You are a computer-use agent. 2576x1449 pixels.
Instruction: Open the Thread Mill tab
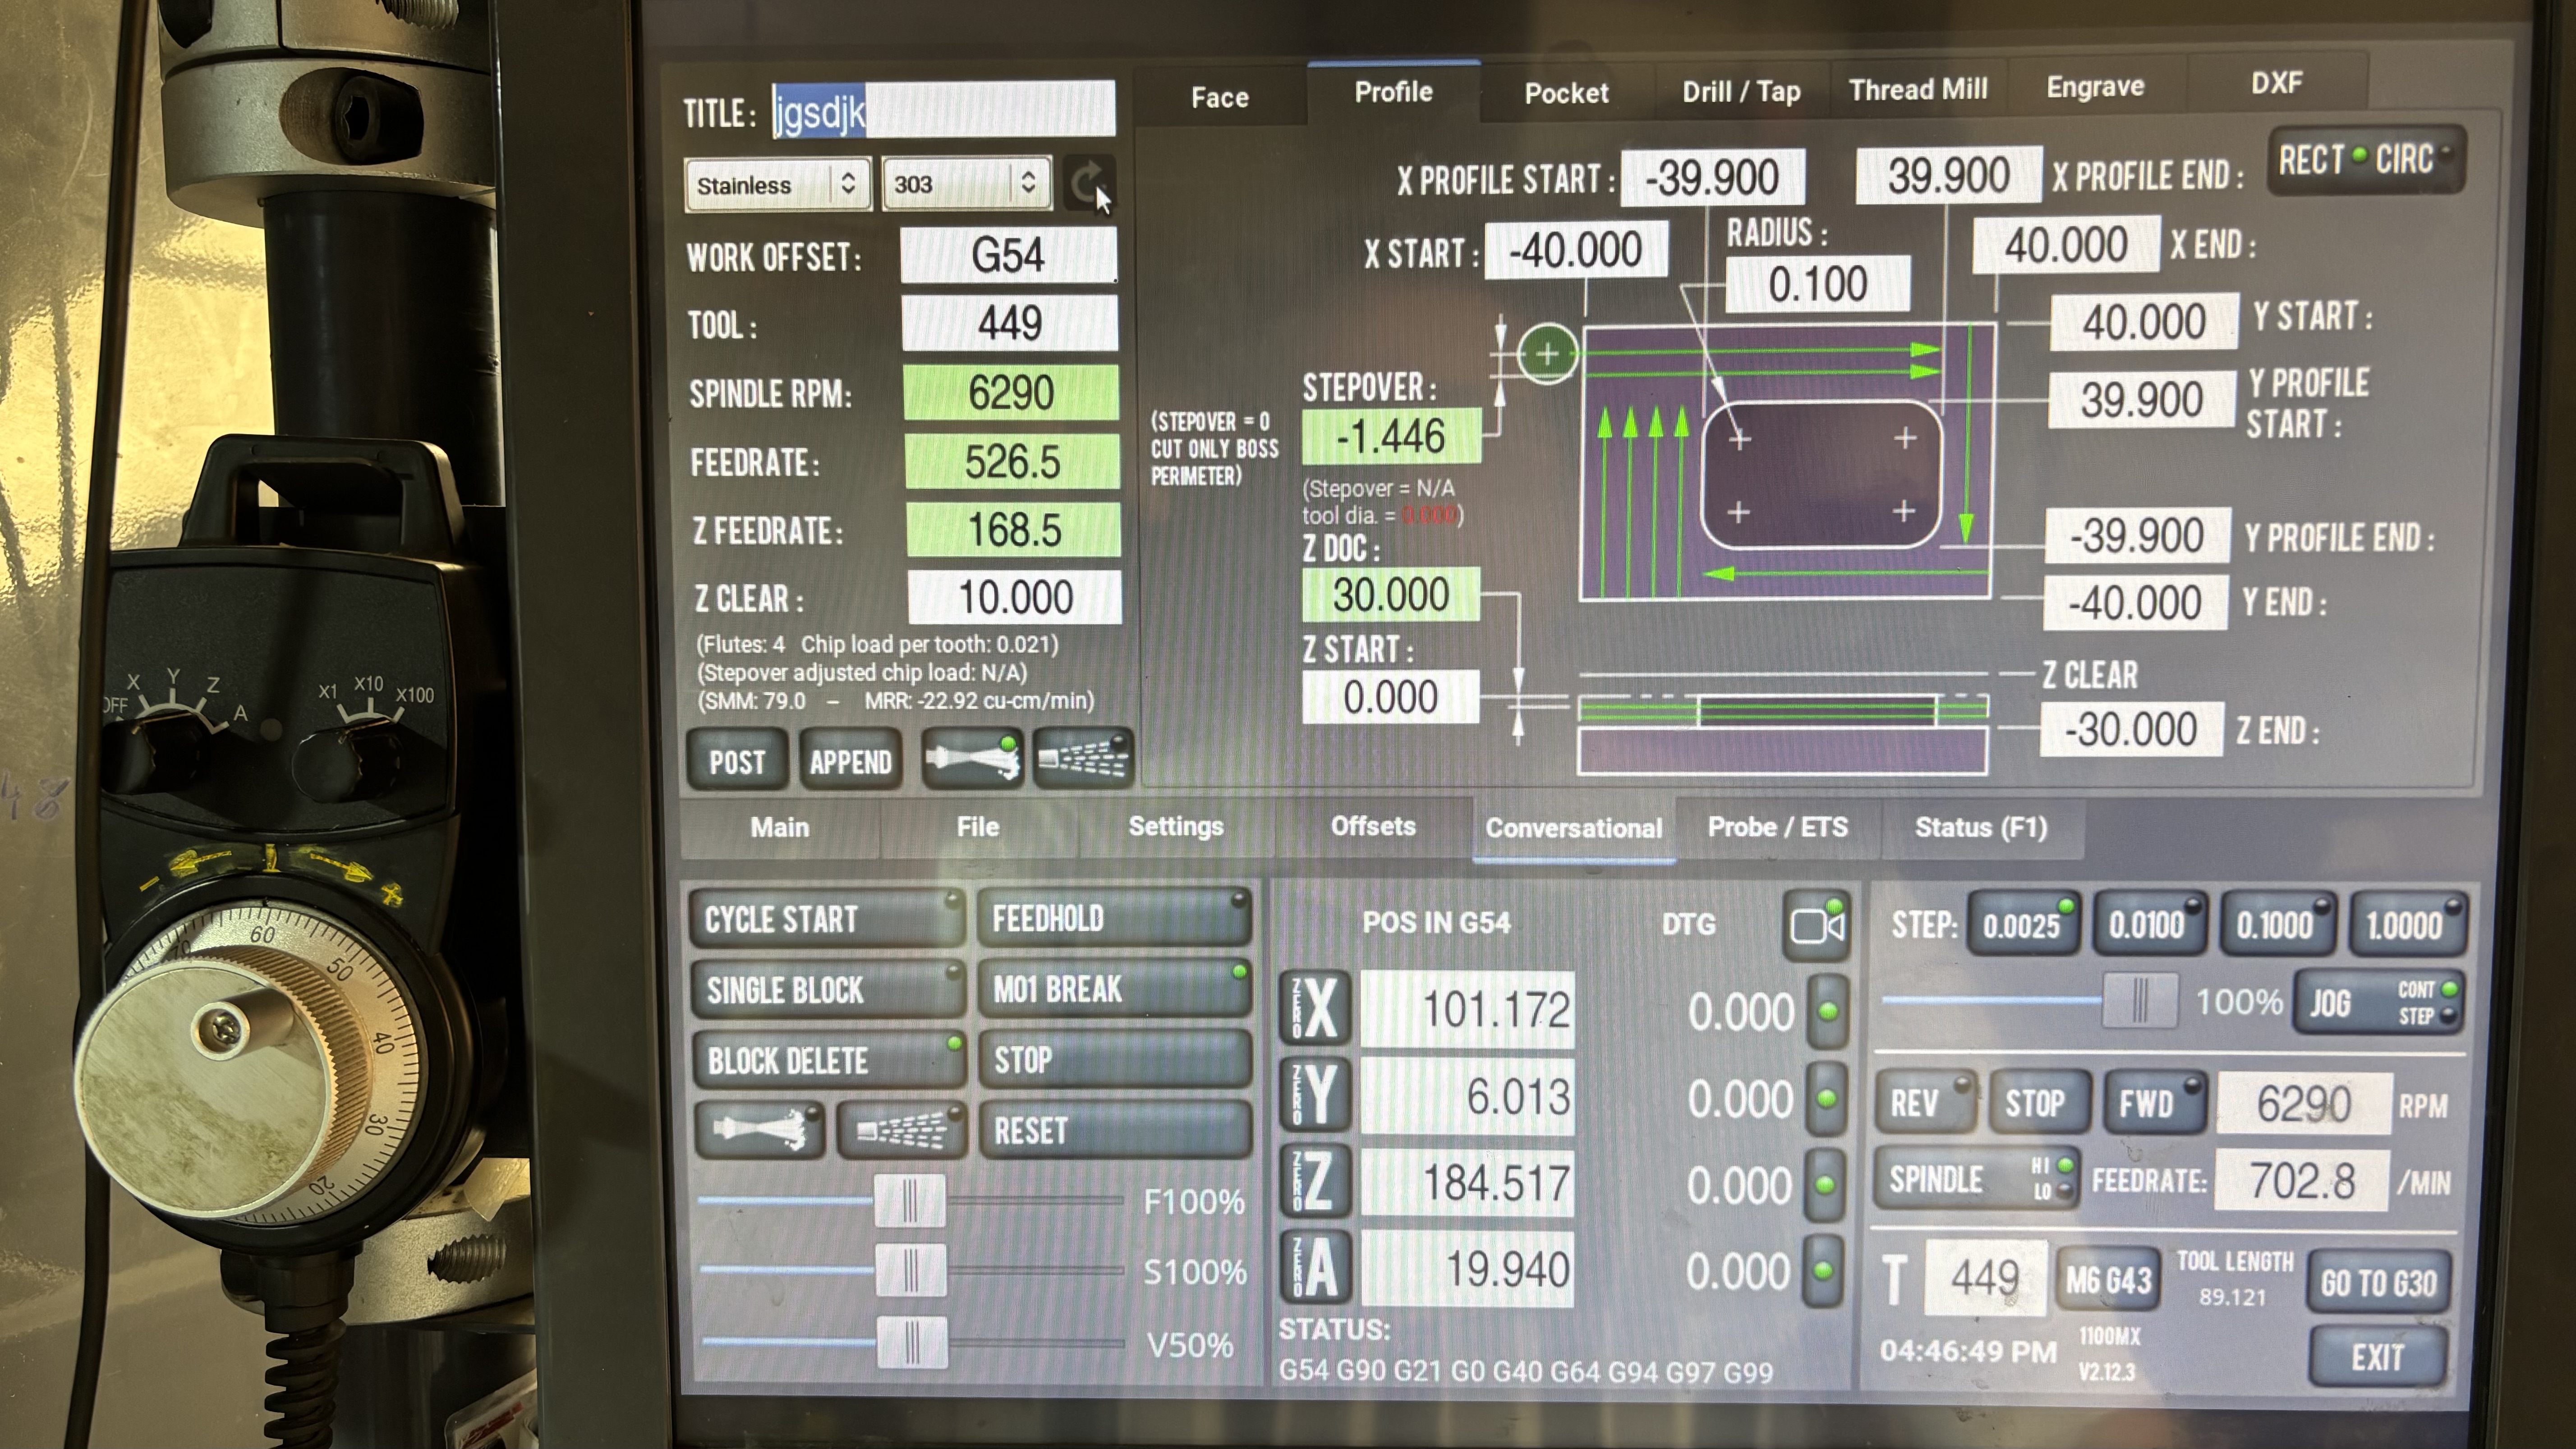pyautogui.click(x=1918, y=89)
